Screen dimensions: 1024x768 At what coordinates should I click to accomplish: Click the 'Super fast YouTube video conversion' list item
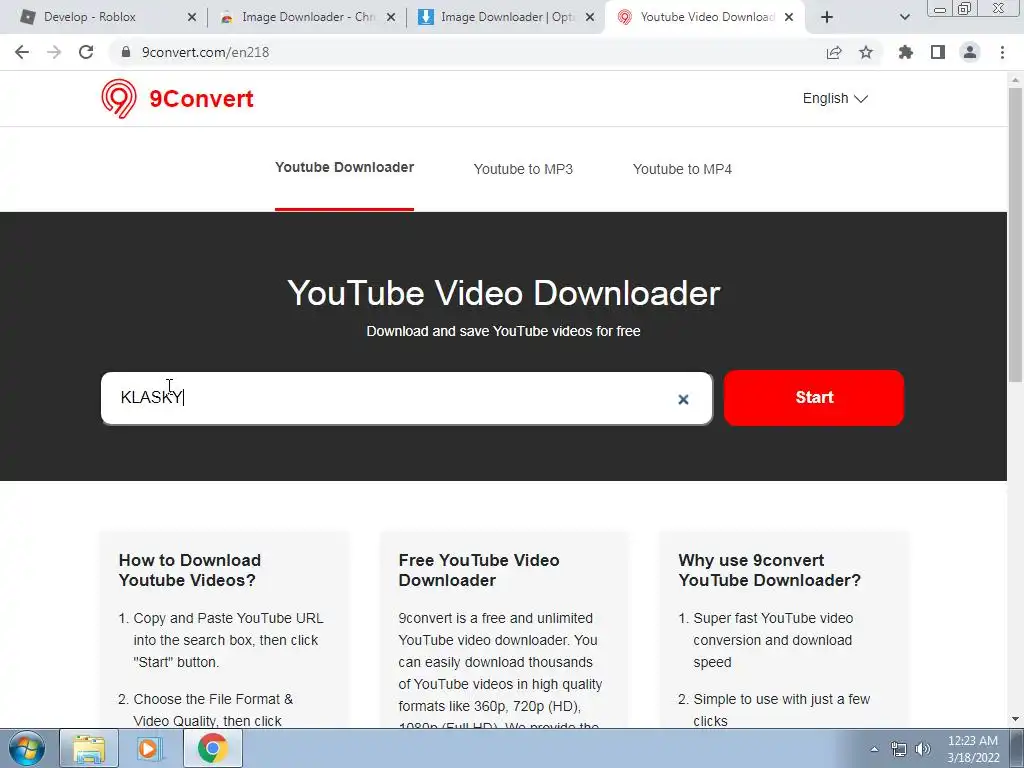[x=773, y=640]
